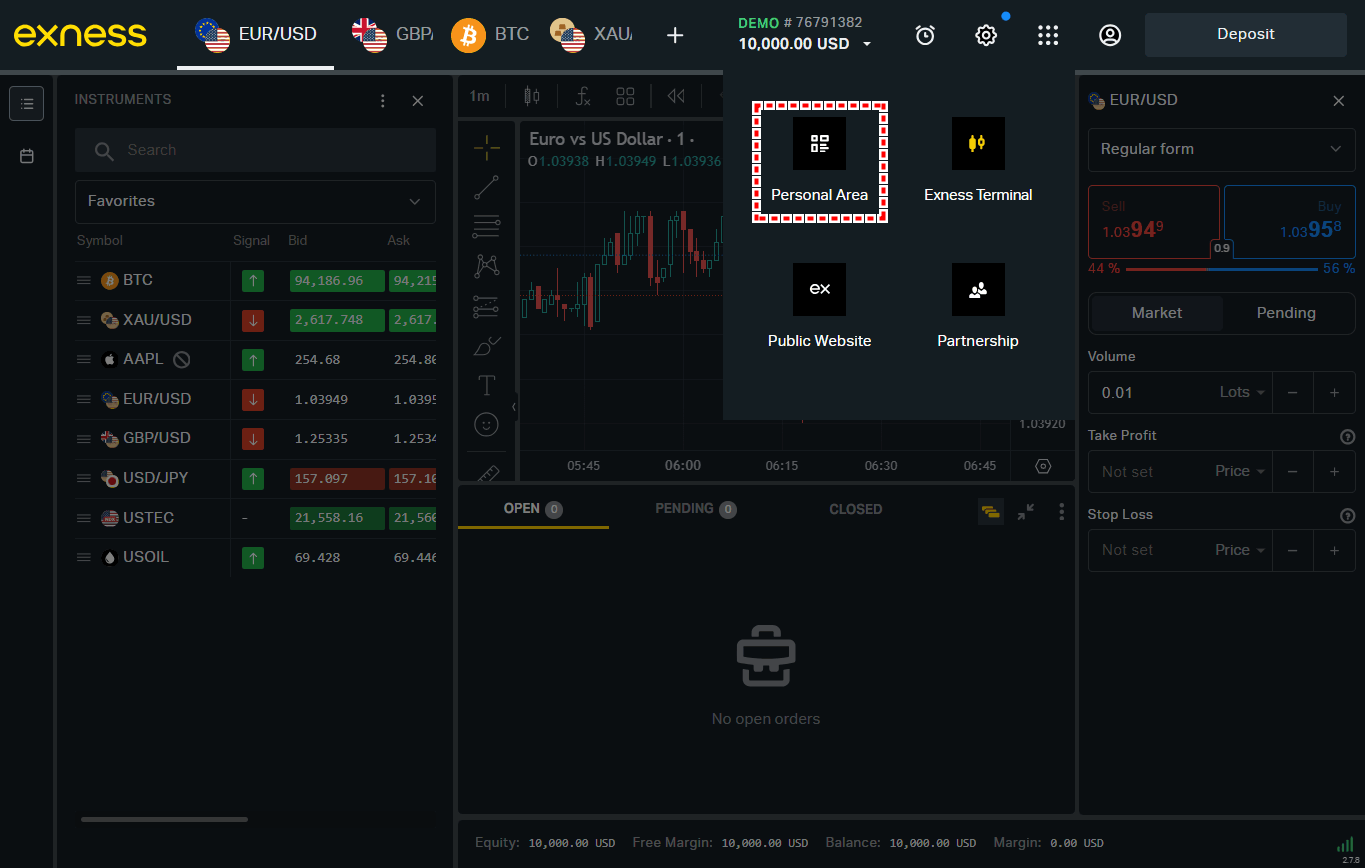Open the Stop Loss Price unit dropdown
This screenshot has width=1365, height=868.
coord(1240,550)
